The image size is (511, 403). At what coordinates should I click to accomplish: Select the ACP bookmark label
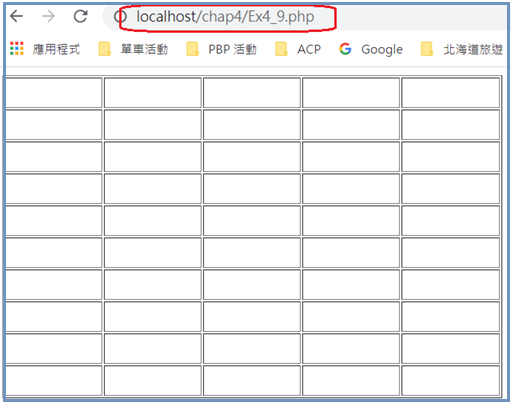pos(309,49)
